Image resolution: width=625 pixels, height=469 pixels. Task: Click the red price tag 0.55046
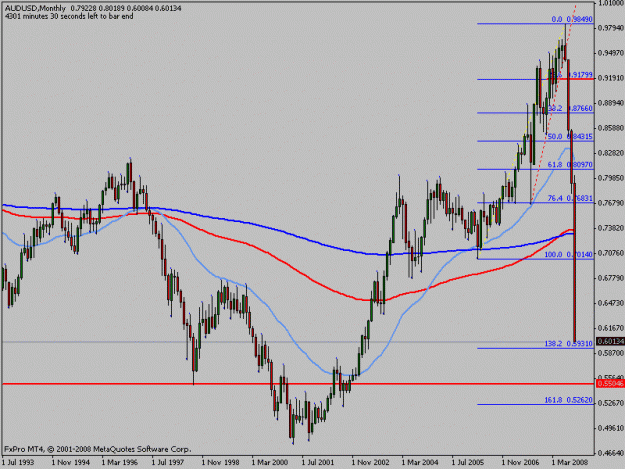610,384
